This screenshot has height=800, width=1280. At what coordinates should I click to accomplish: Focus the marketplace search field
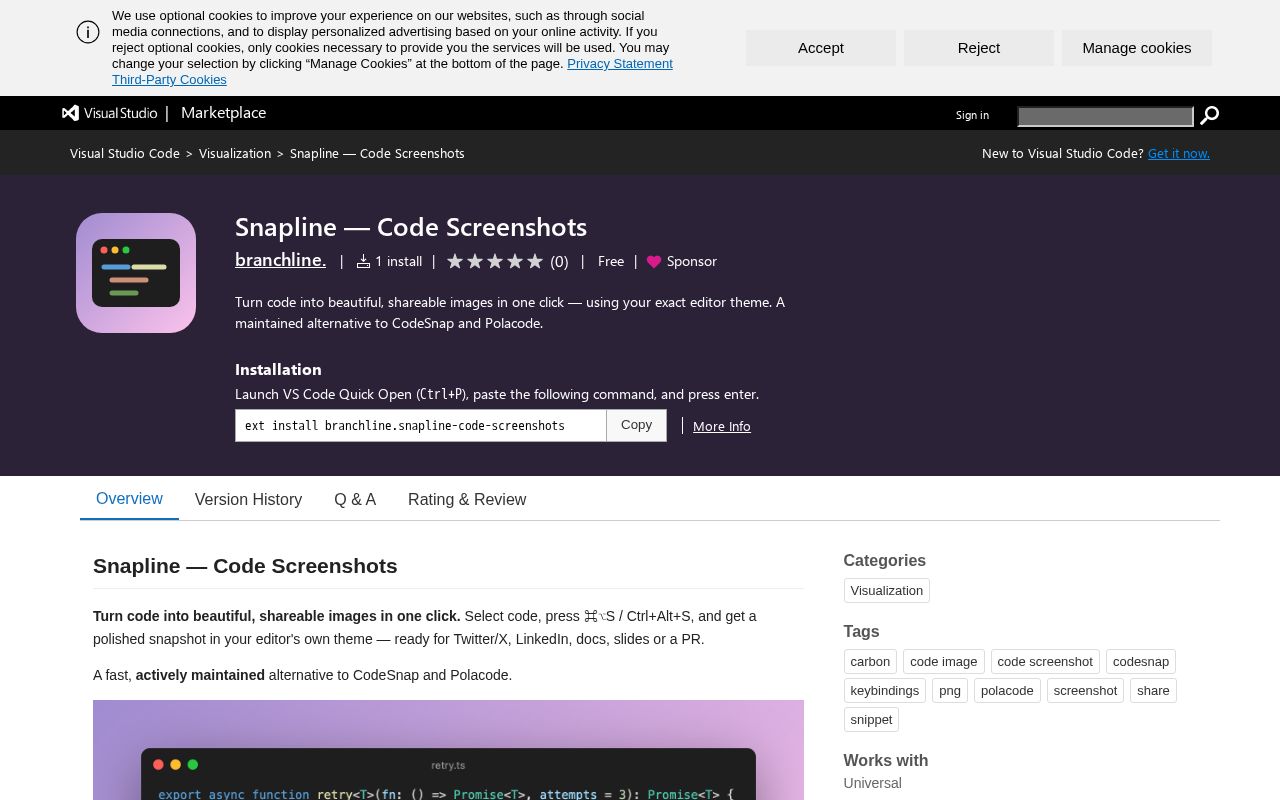pos(1105,117)
